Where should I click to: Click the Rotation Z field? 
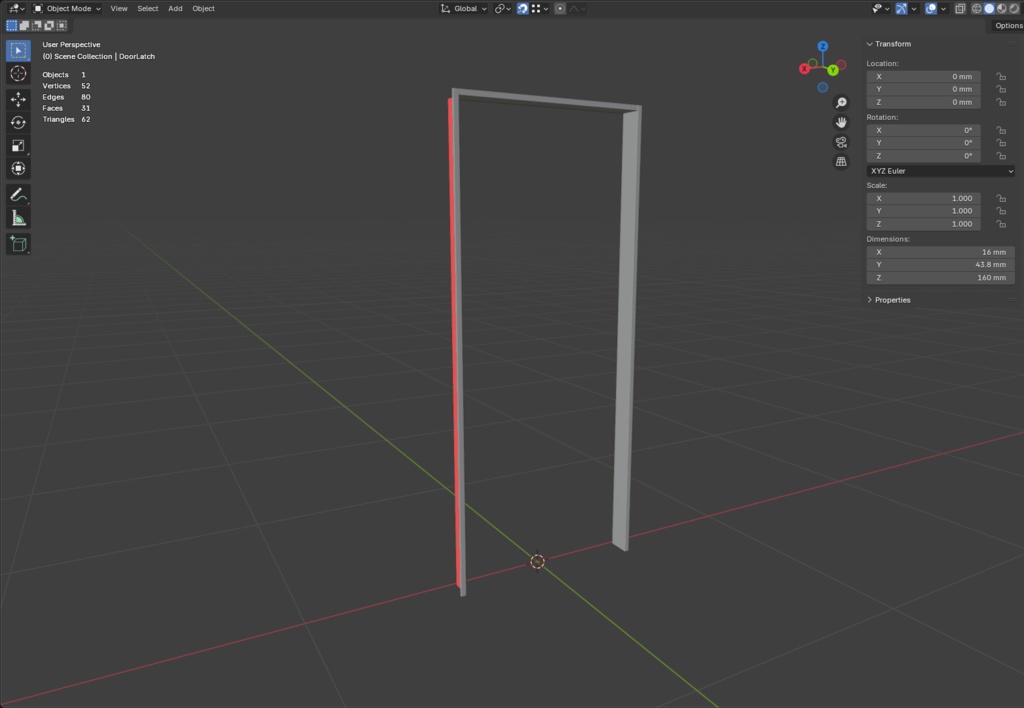(x=923, y=156)
